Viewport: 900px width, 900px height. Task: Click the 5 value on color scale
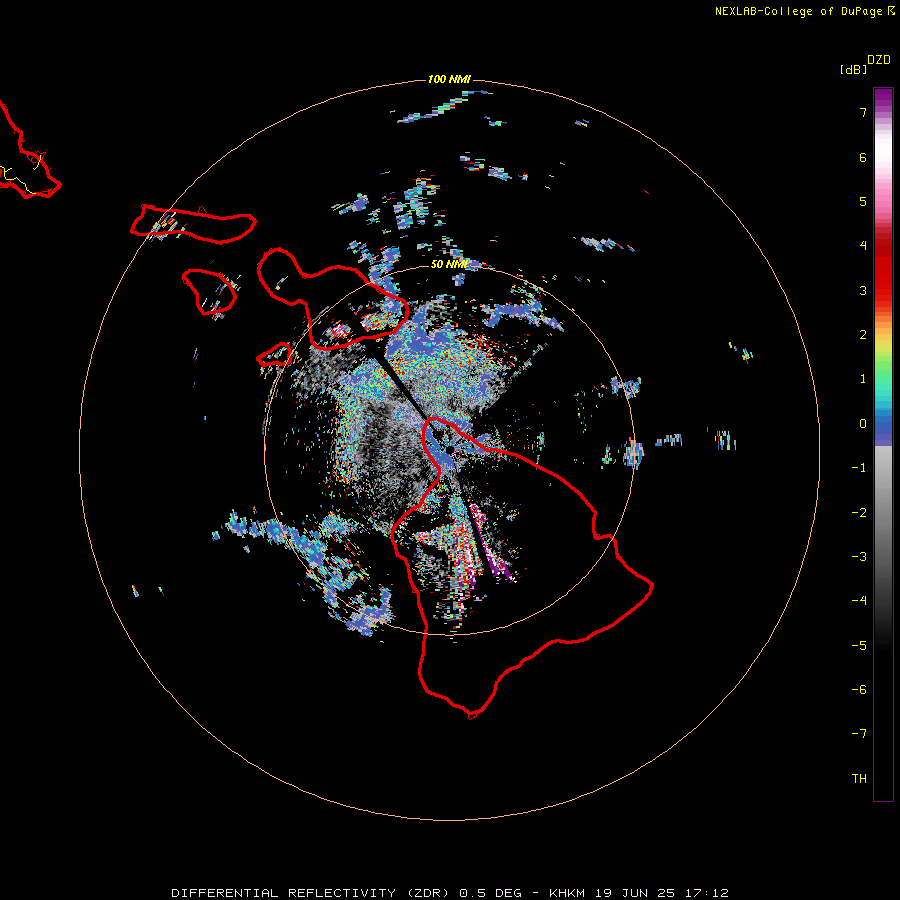(x=863, y=201)
